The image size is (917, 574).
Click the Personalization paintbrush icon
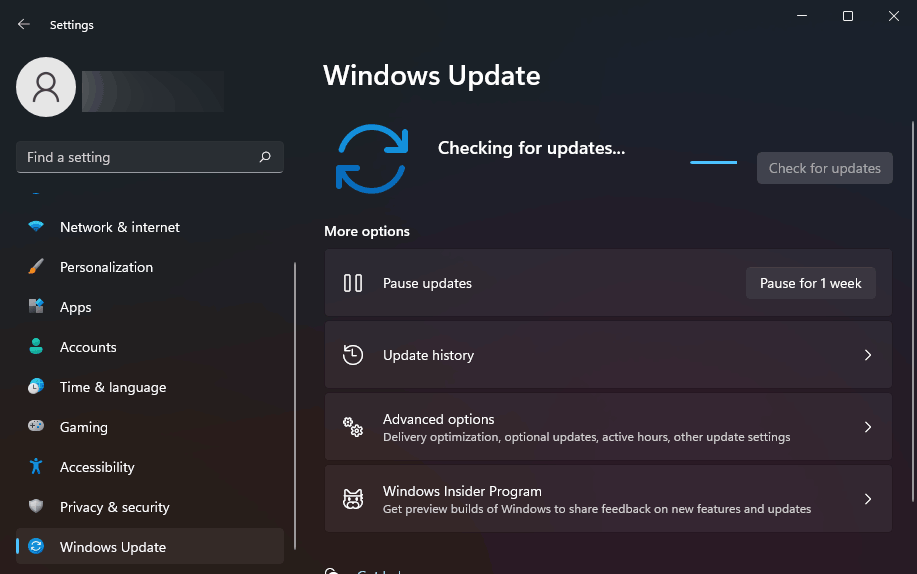pyautogui.click(x=36, y=267)
